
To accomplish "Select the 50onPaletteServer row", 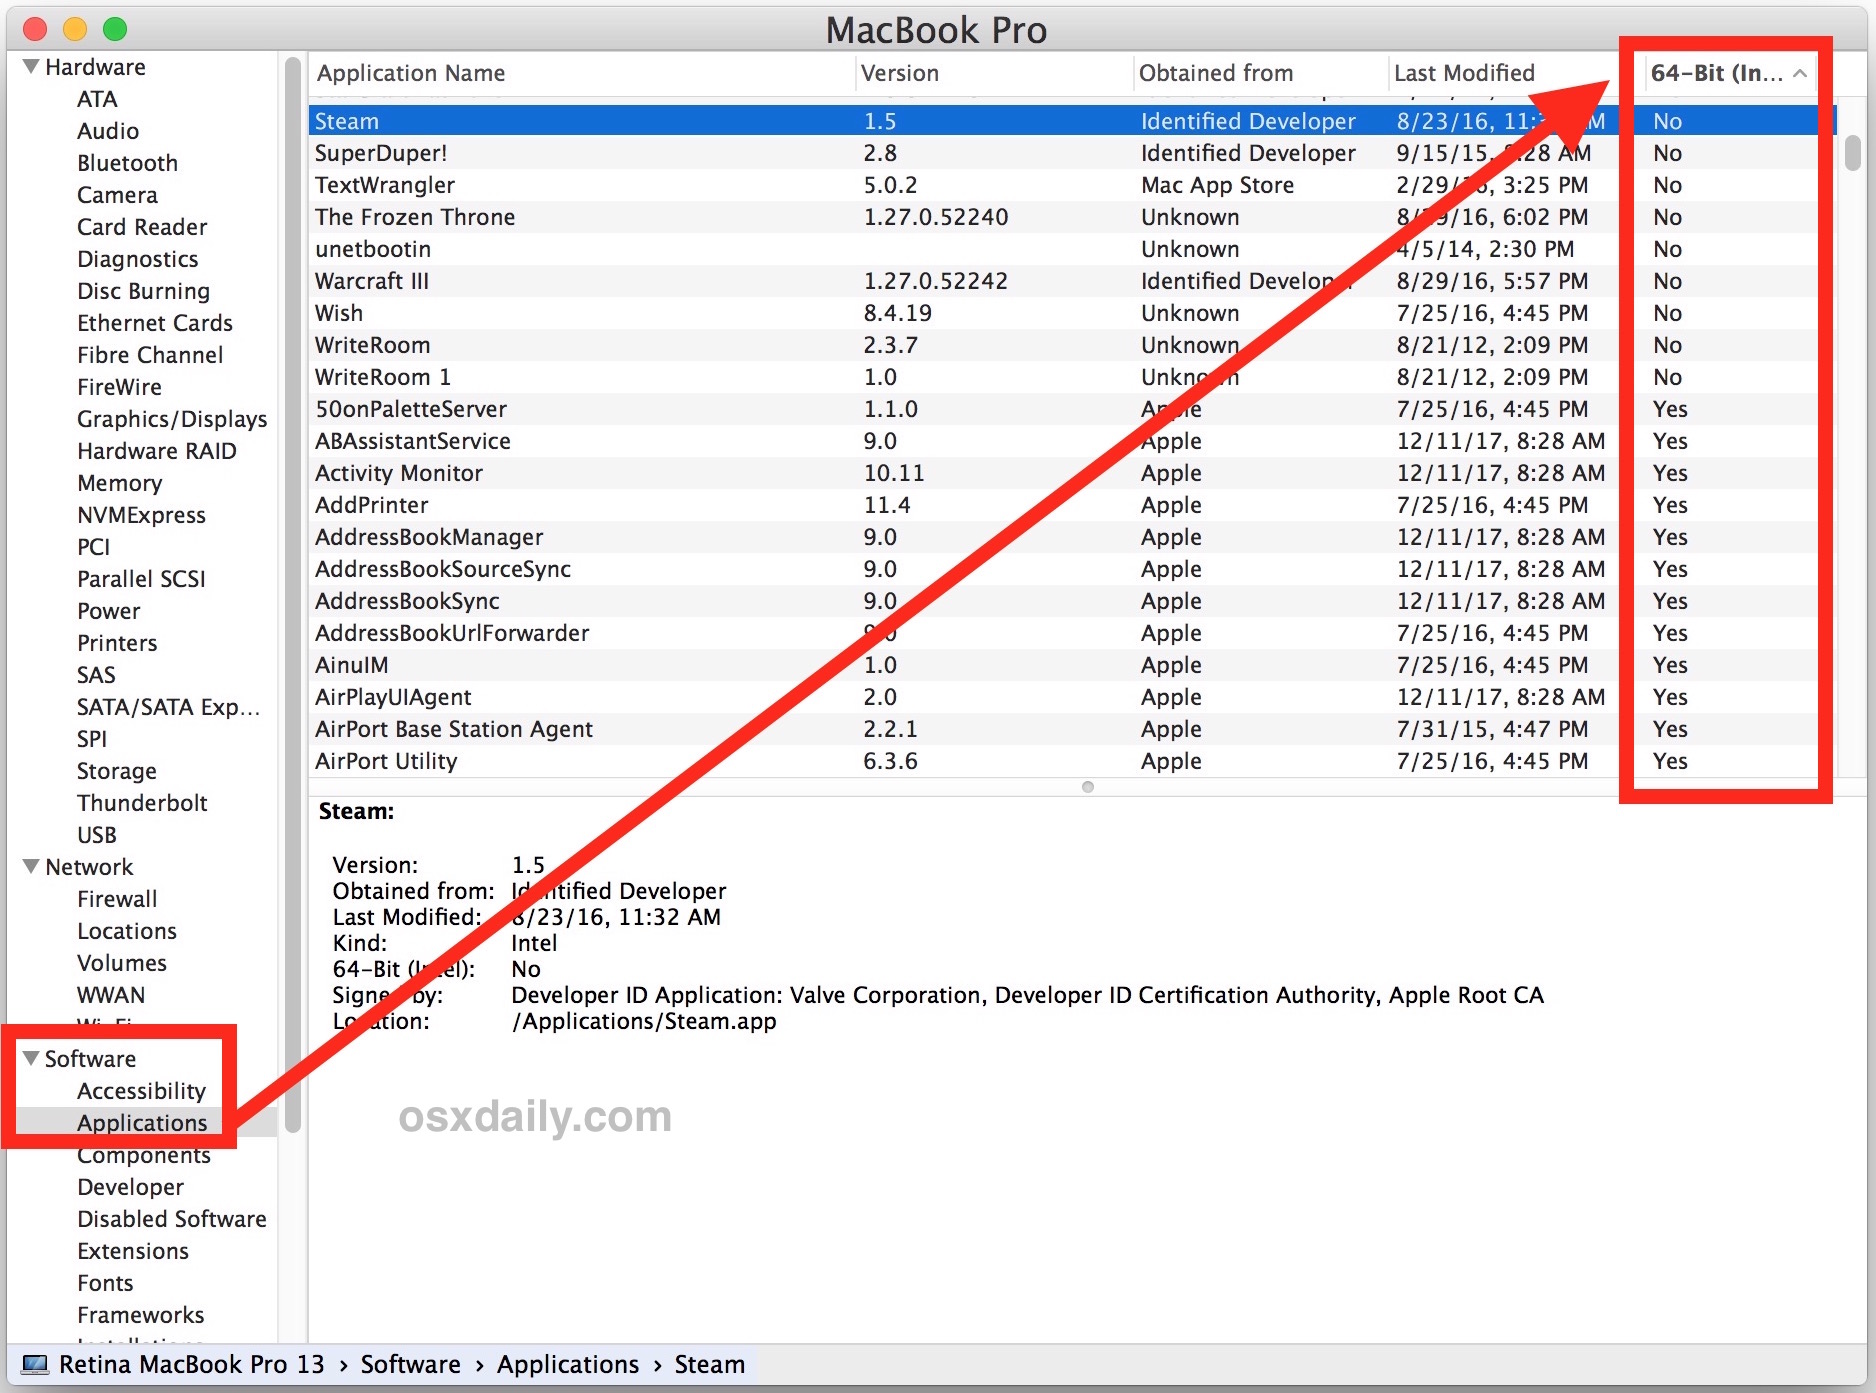I will (1072, 409).
